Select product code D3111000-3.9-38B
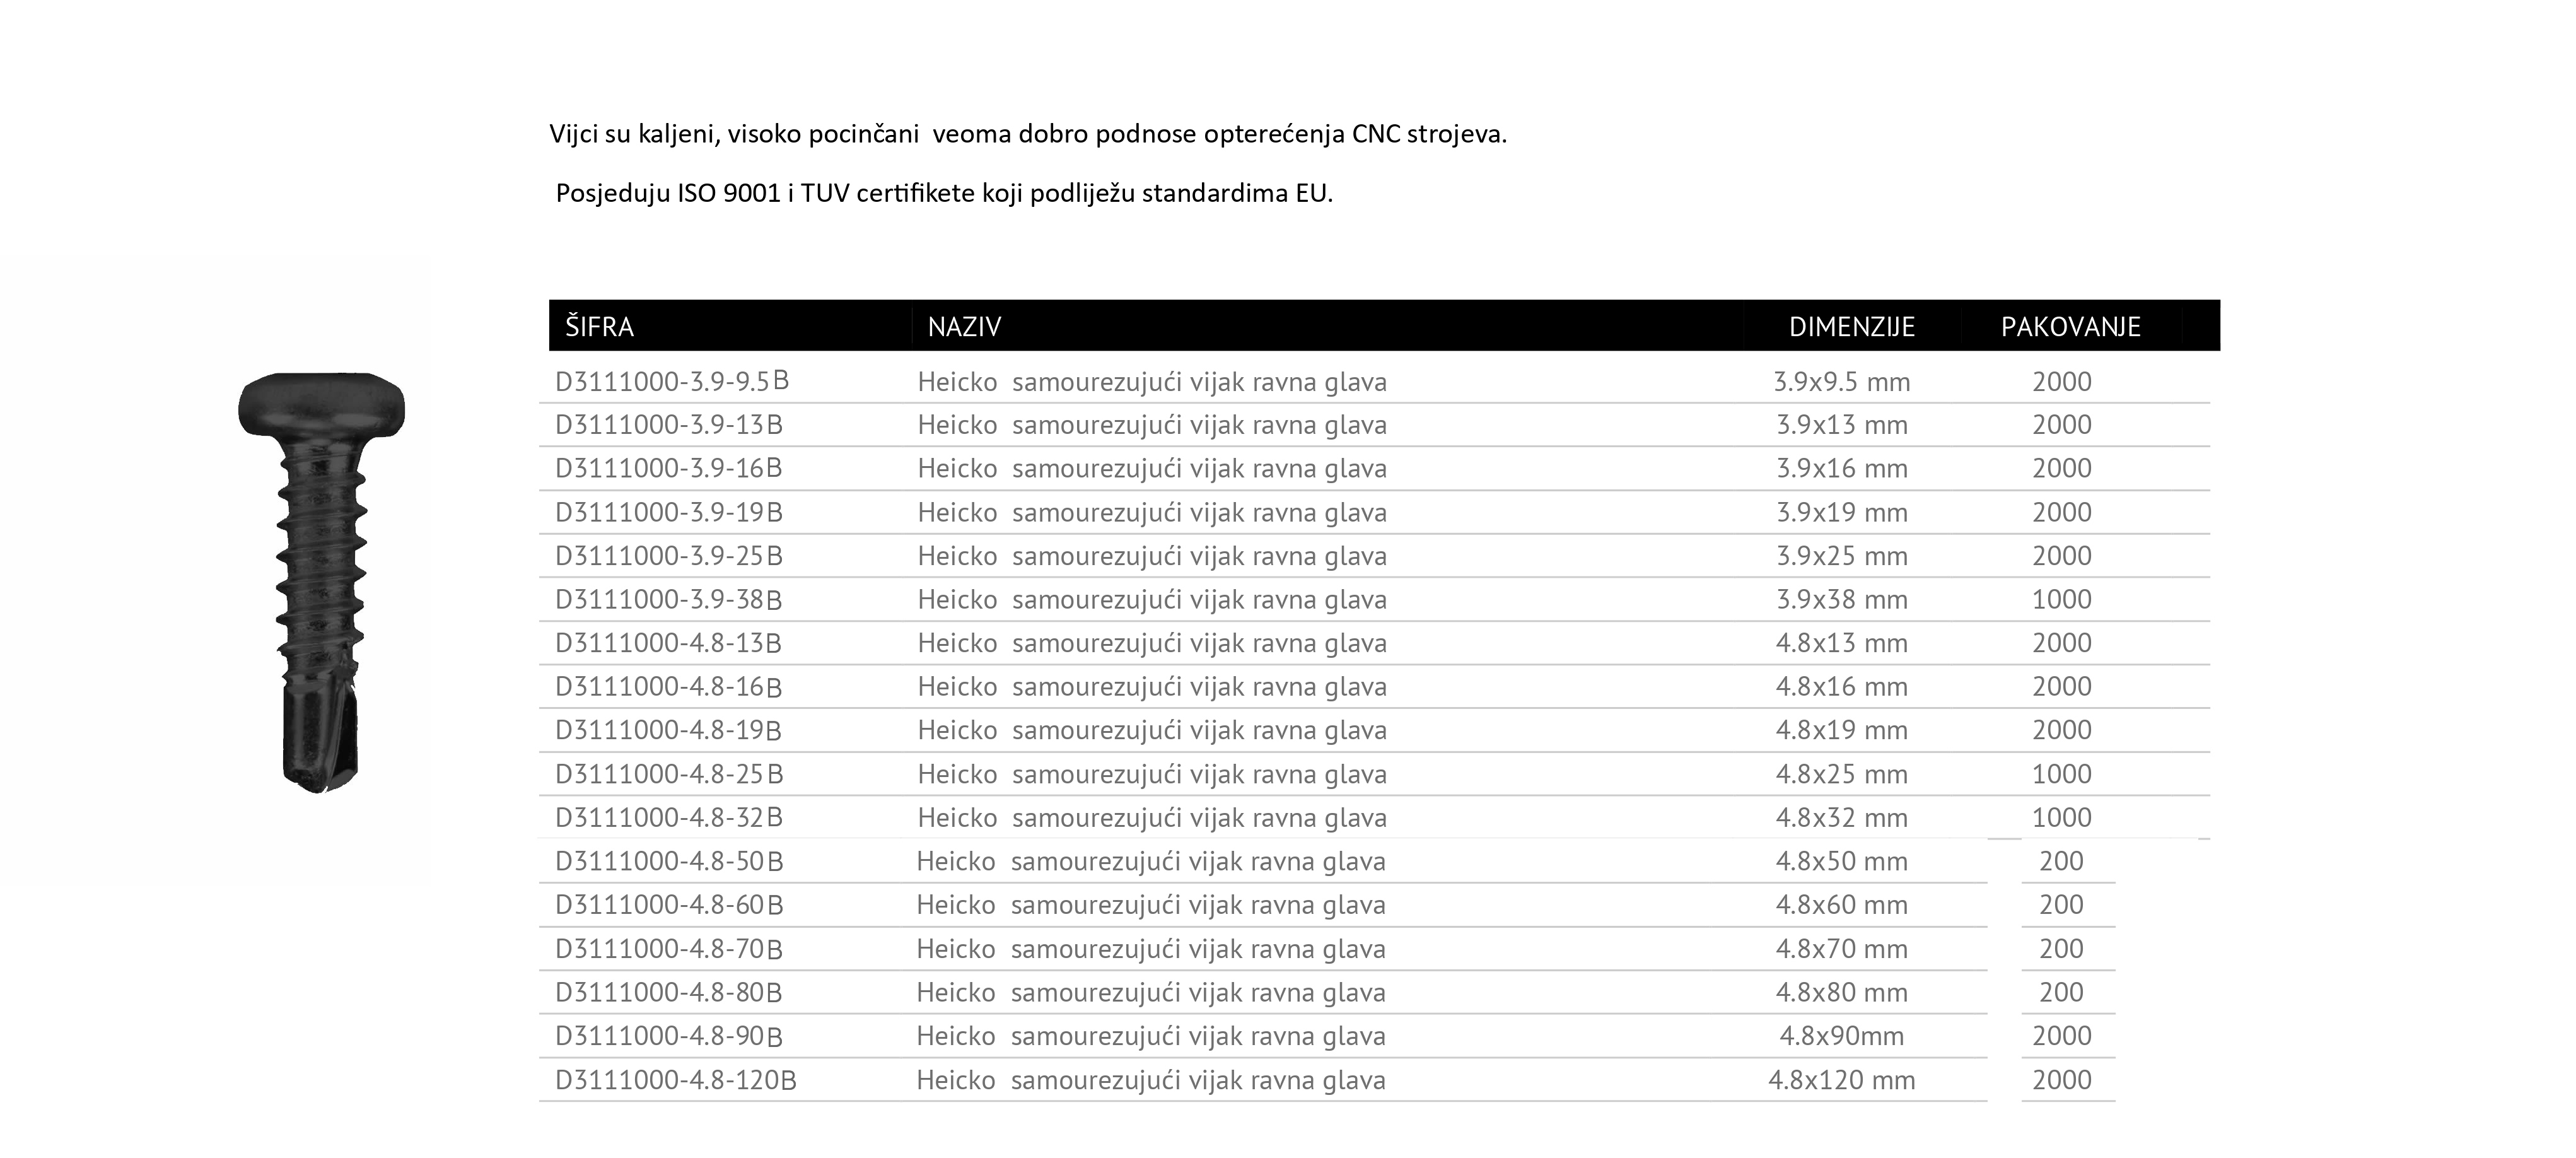The height and width of the screenshot is (1158, 2576). point(668,600)
